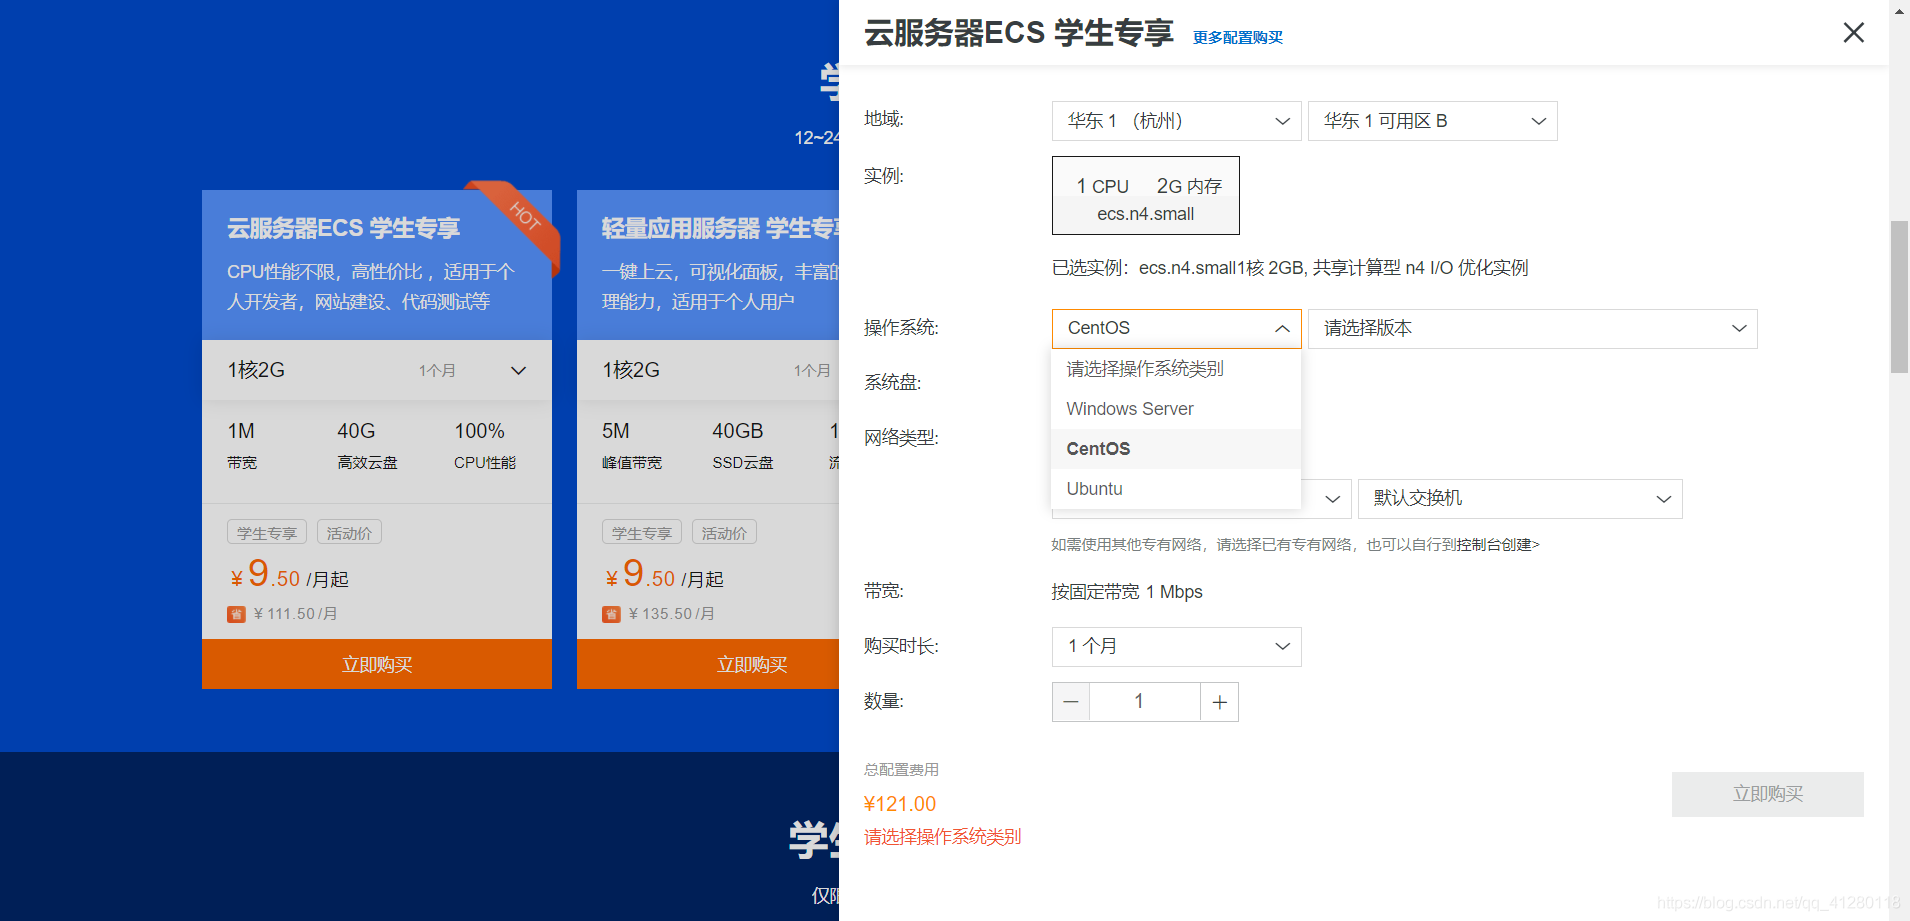Expand the 1核2G dropdown on the ECS card

(x=377, y=370)
